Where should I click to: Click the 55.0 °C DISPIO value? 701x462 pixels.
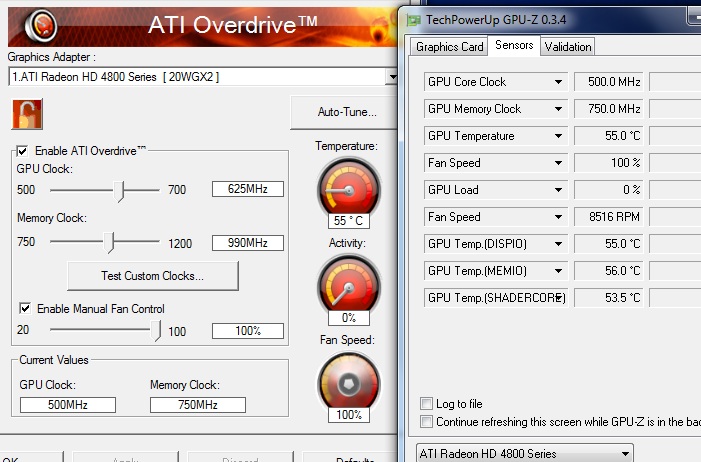tap(609, 244)
